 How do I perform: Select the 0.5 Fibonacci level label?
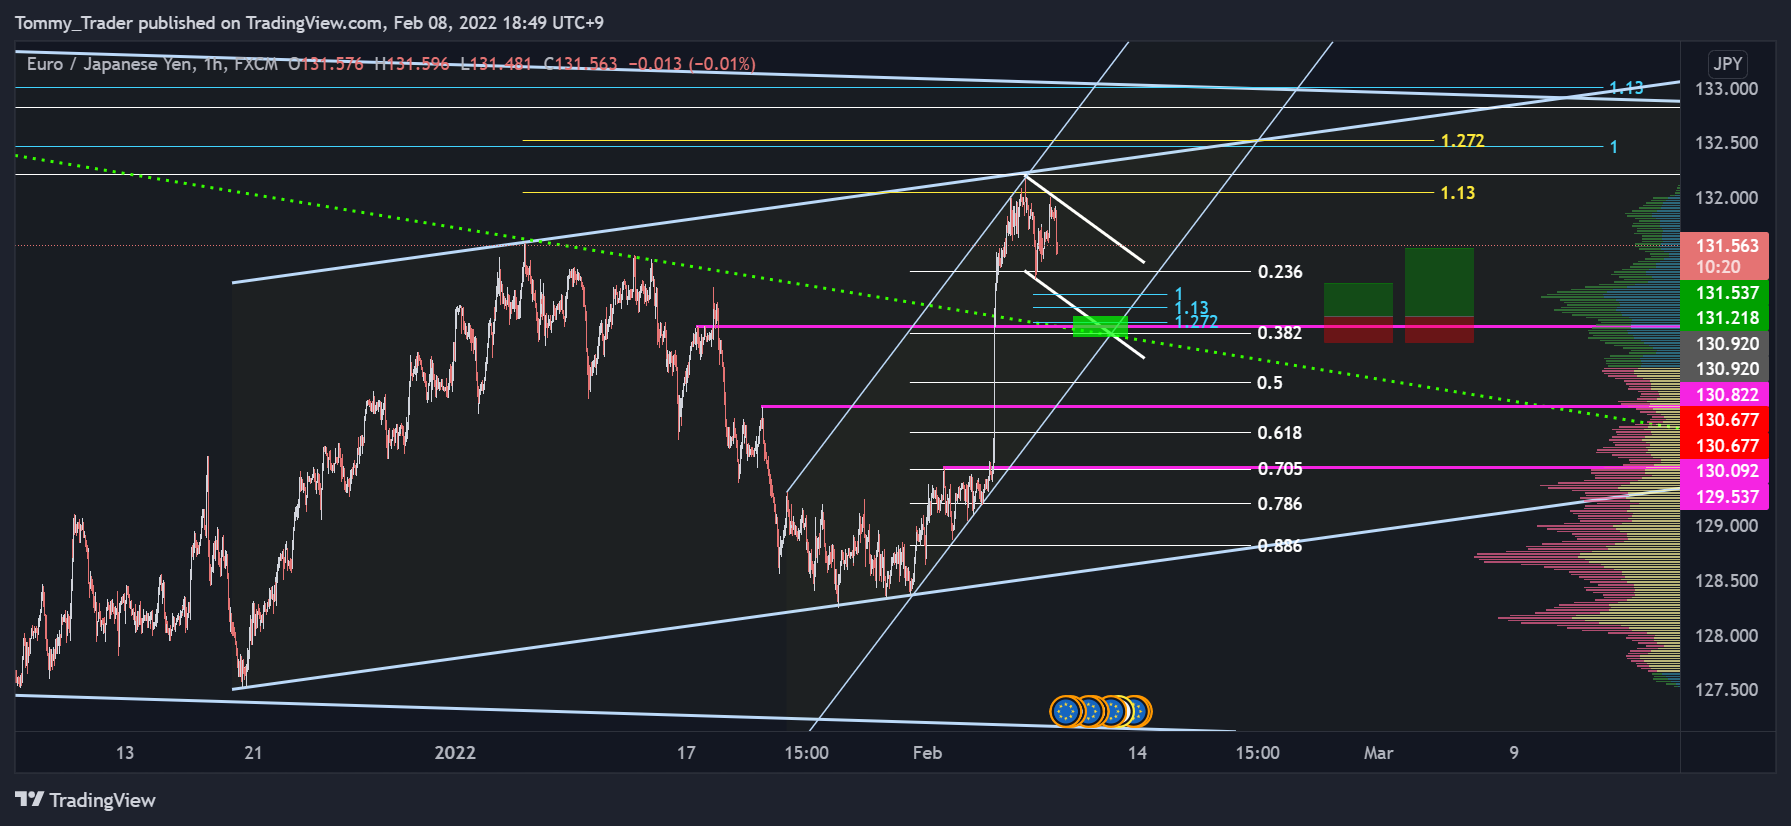(x=1270, y=383)
